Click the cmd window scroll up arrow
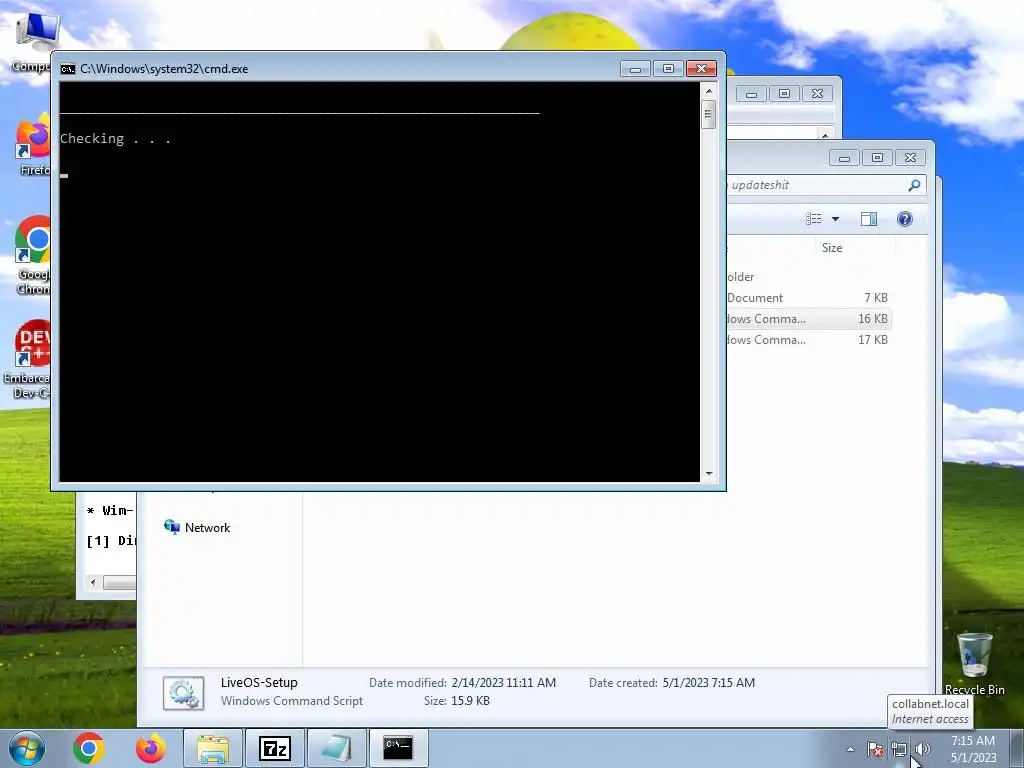1024x768 pixels. pyautogui.click(x=709, y=91)
